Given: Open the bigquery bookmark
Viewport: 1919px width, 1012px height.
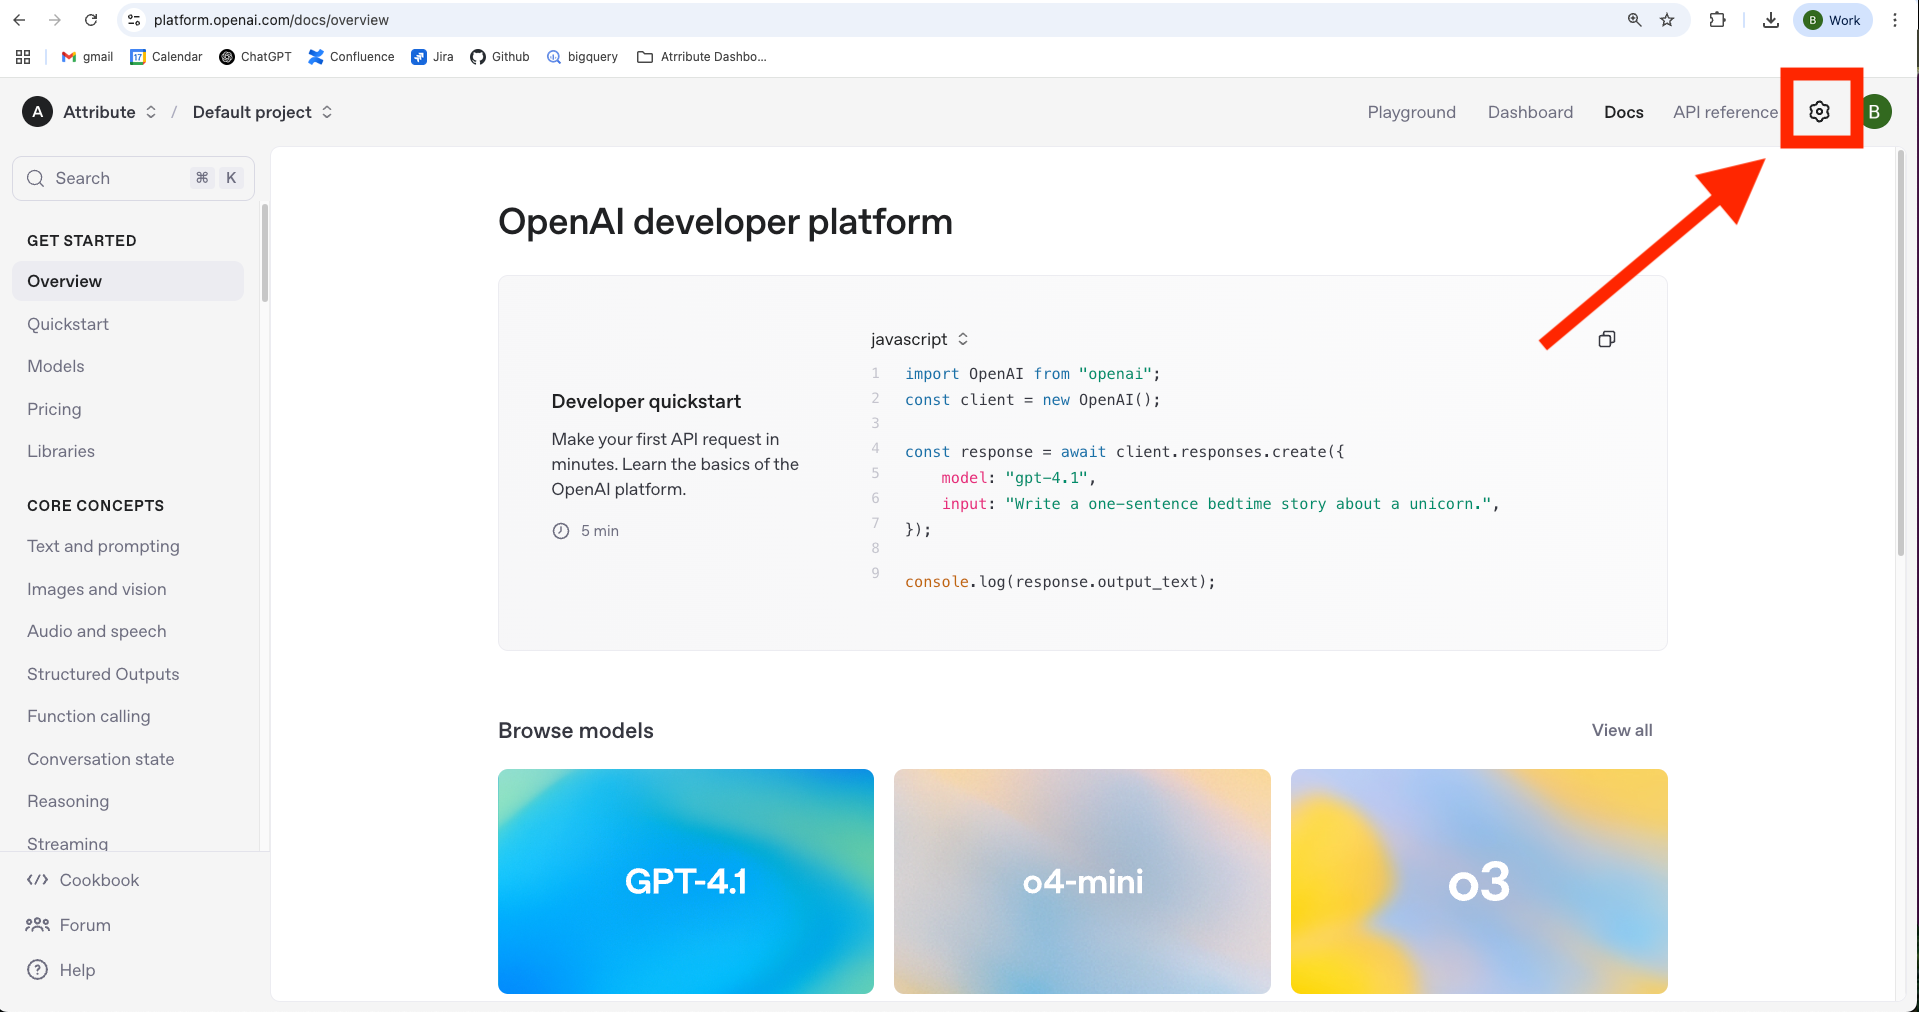Looking at the screenshot, I should coord(582,57).
